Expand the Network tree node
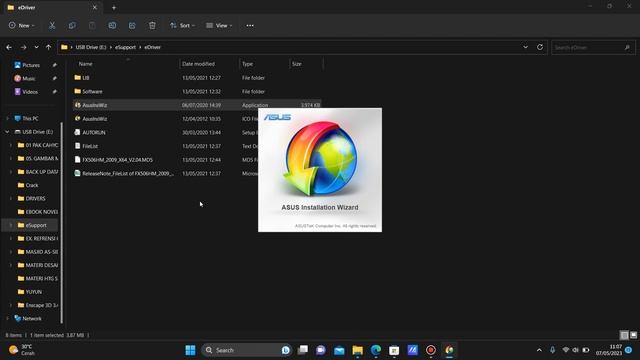Viewport: 640px width, 360px height. [x=7, y=318]
